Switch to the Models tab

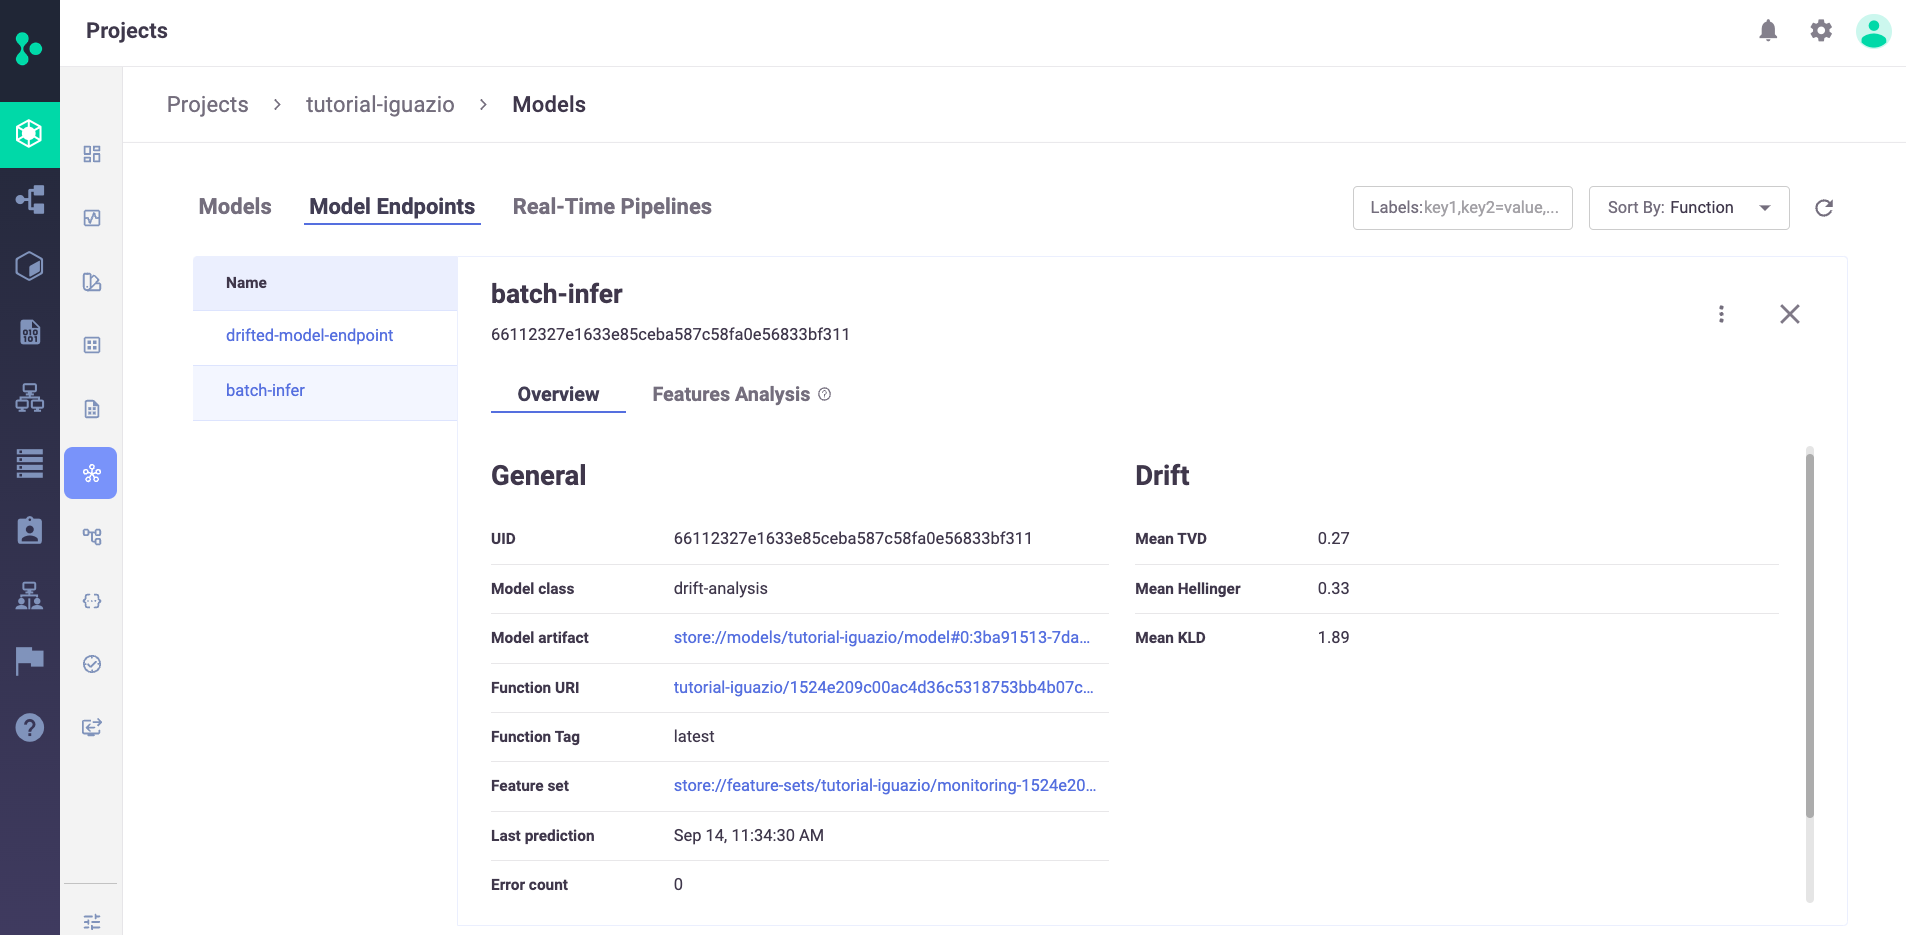tap(235, 207)
